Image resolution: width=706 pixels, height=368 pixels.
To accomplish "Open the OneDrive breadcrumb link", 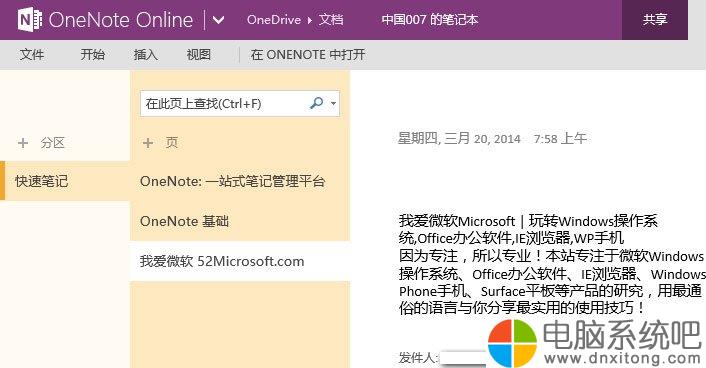I will 274,20.
